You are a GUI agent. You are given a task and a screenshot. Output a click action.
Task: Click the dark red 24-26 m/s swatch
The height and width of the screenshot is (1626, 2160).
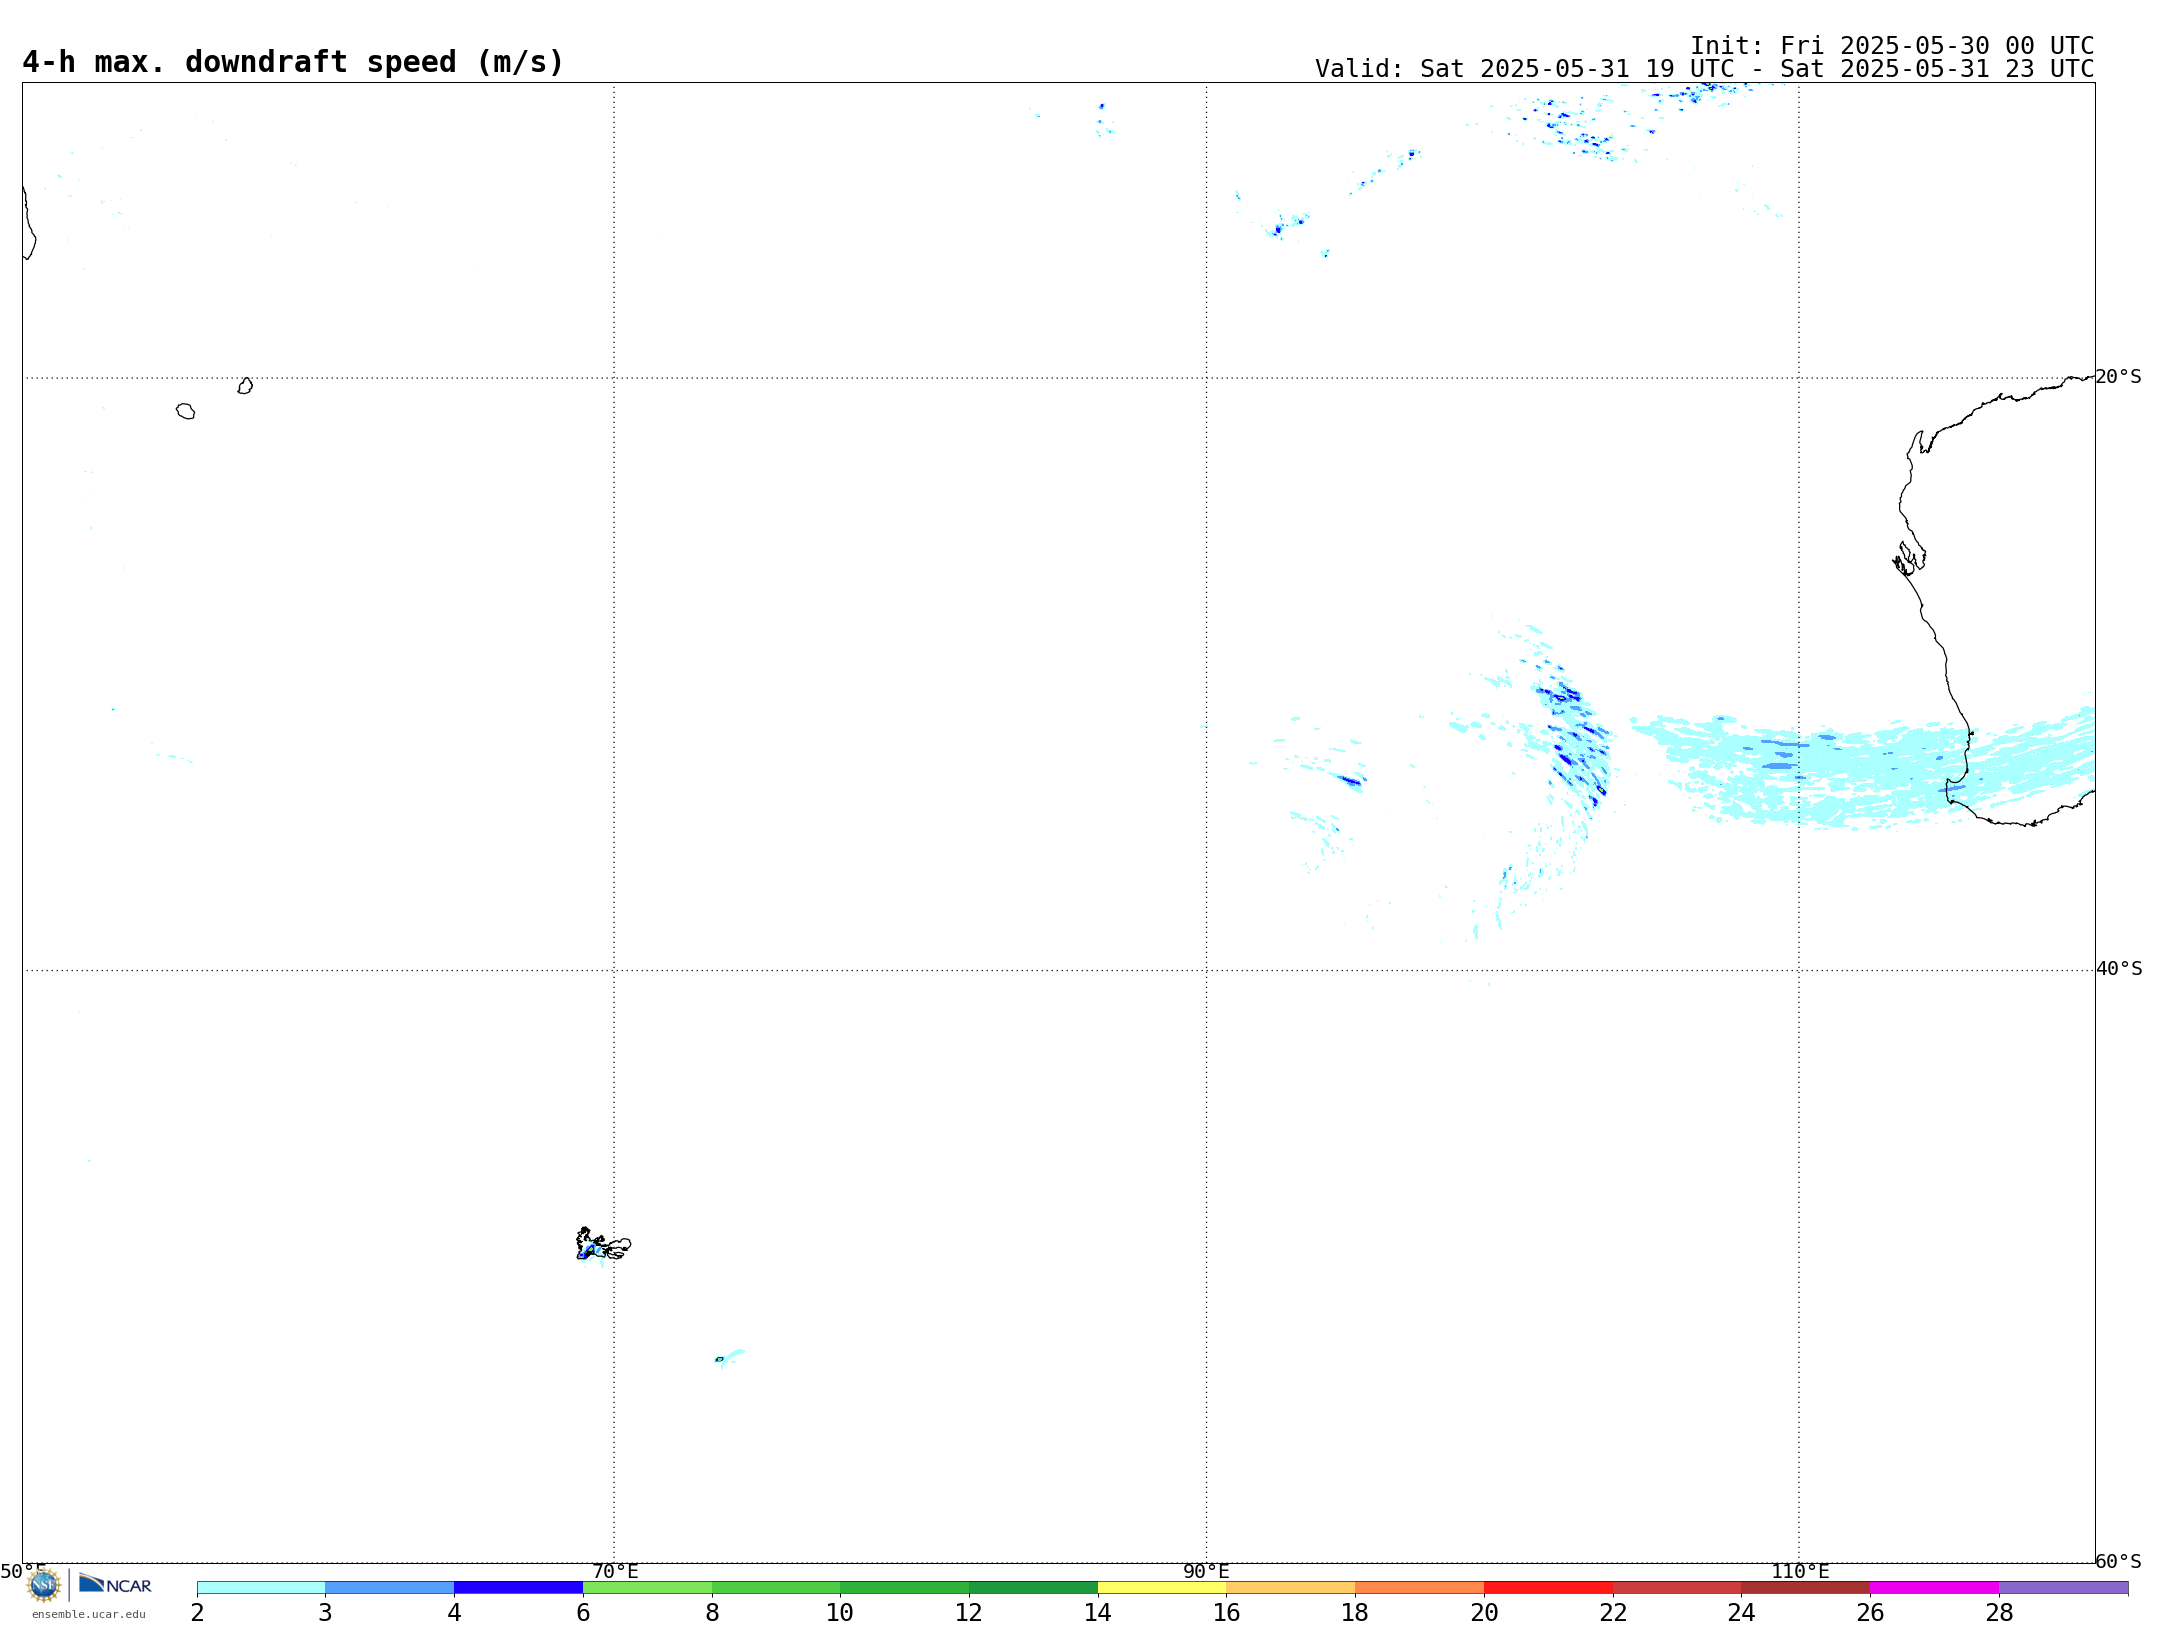coord(1806,1588)
